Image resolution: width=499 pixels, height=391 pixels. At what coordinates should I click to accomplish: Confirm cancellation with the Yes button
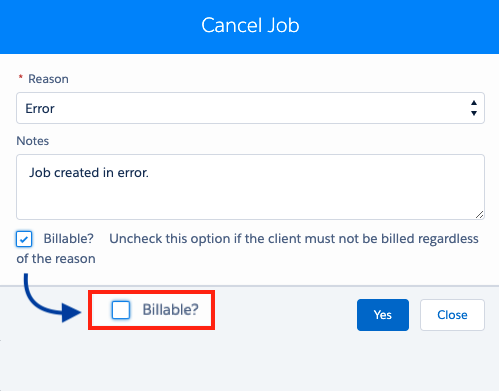click(383, 315)
